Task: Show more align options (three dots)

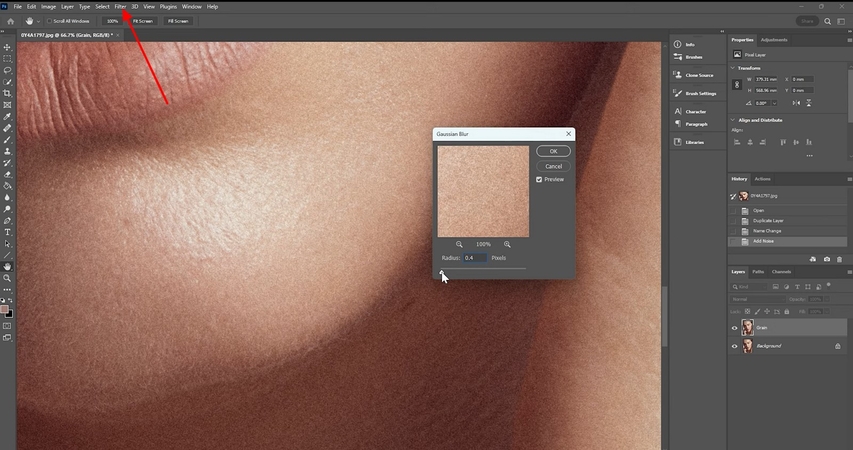Action: point(809,156)
